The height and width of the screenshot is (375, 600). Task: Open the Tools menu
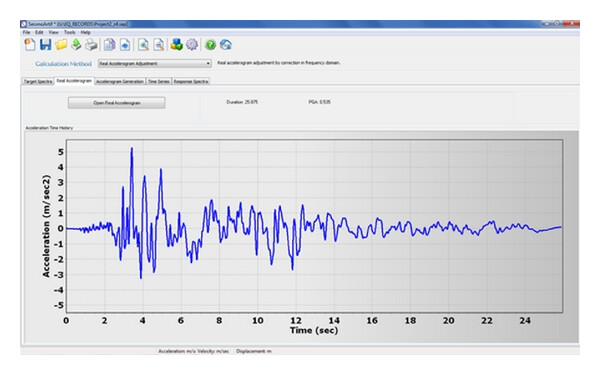pos(70,33)
